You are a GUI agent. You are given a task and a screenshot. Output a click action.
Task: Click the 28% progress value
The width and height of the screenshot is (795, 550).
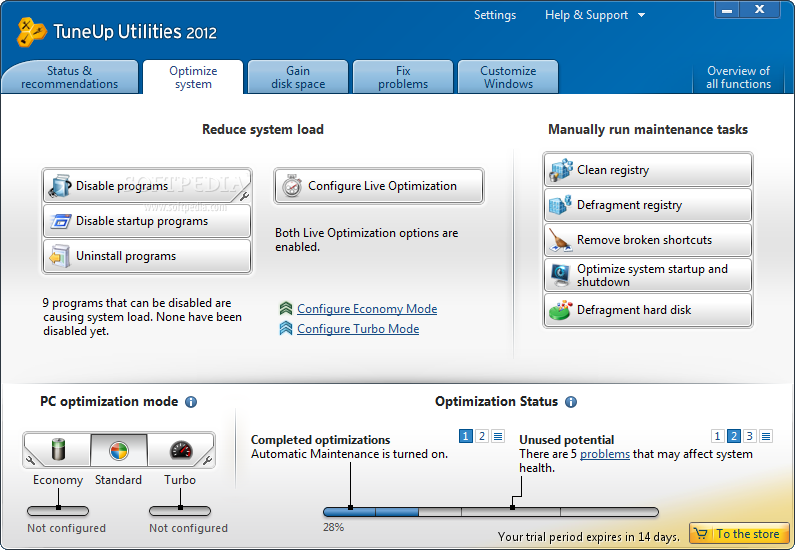334,527
